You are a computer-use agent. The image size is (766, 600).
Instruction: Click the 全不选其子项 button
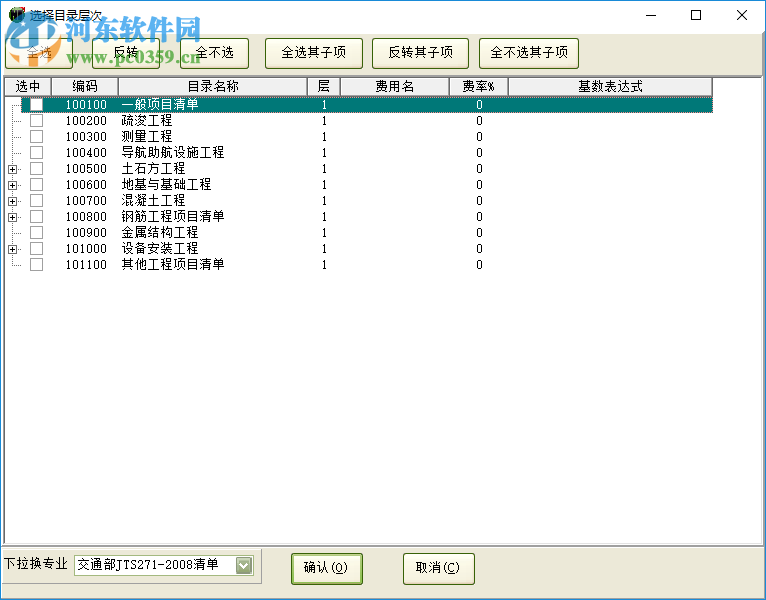[x=529, y=53]
